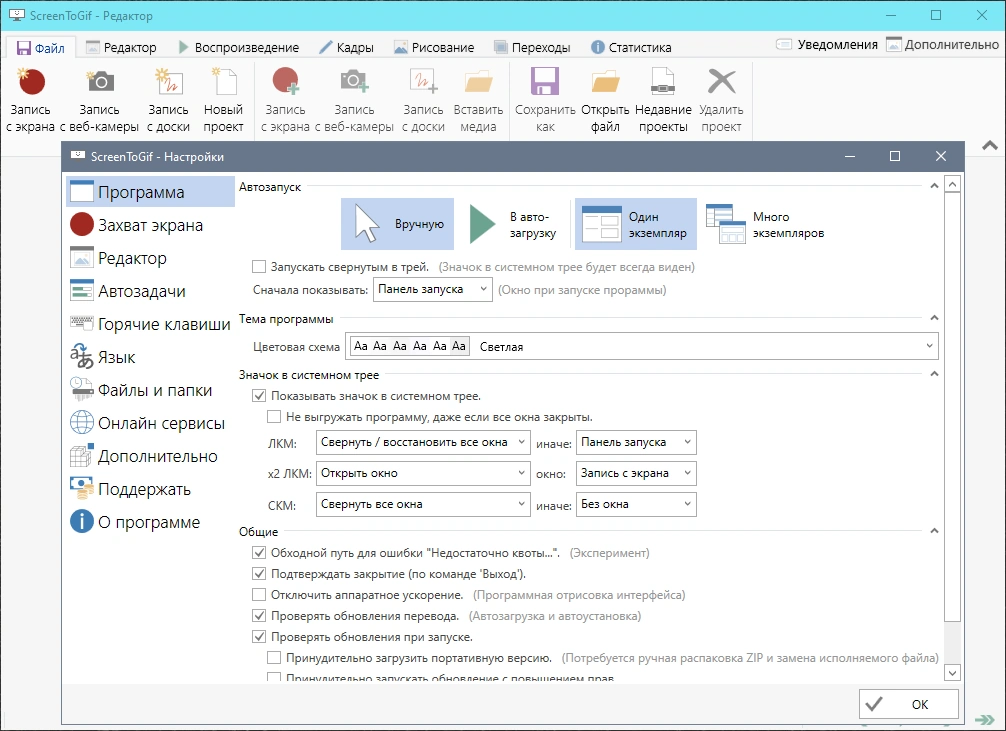Click Дополнительно in editor title area
1006x731 pixels.
point(942,44)
